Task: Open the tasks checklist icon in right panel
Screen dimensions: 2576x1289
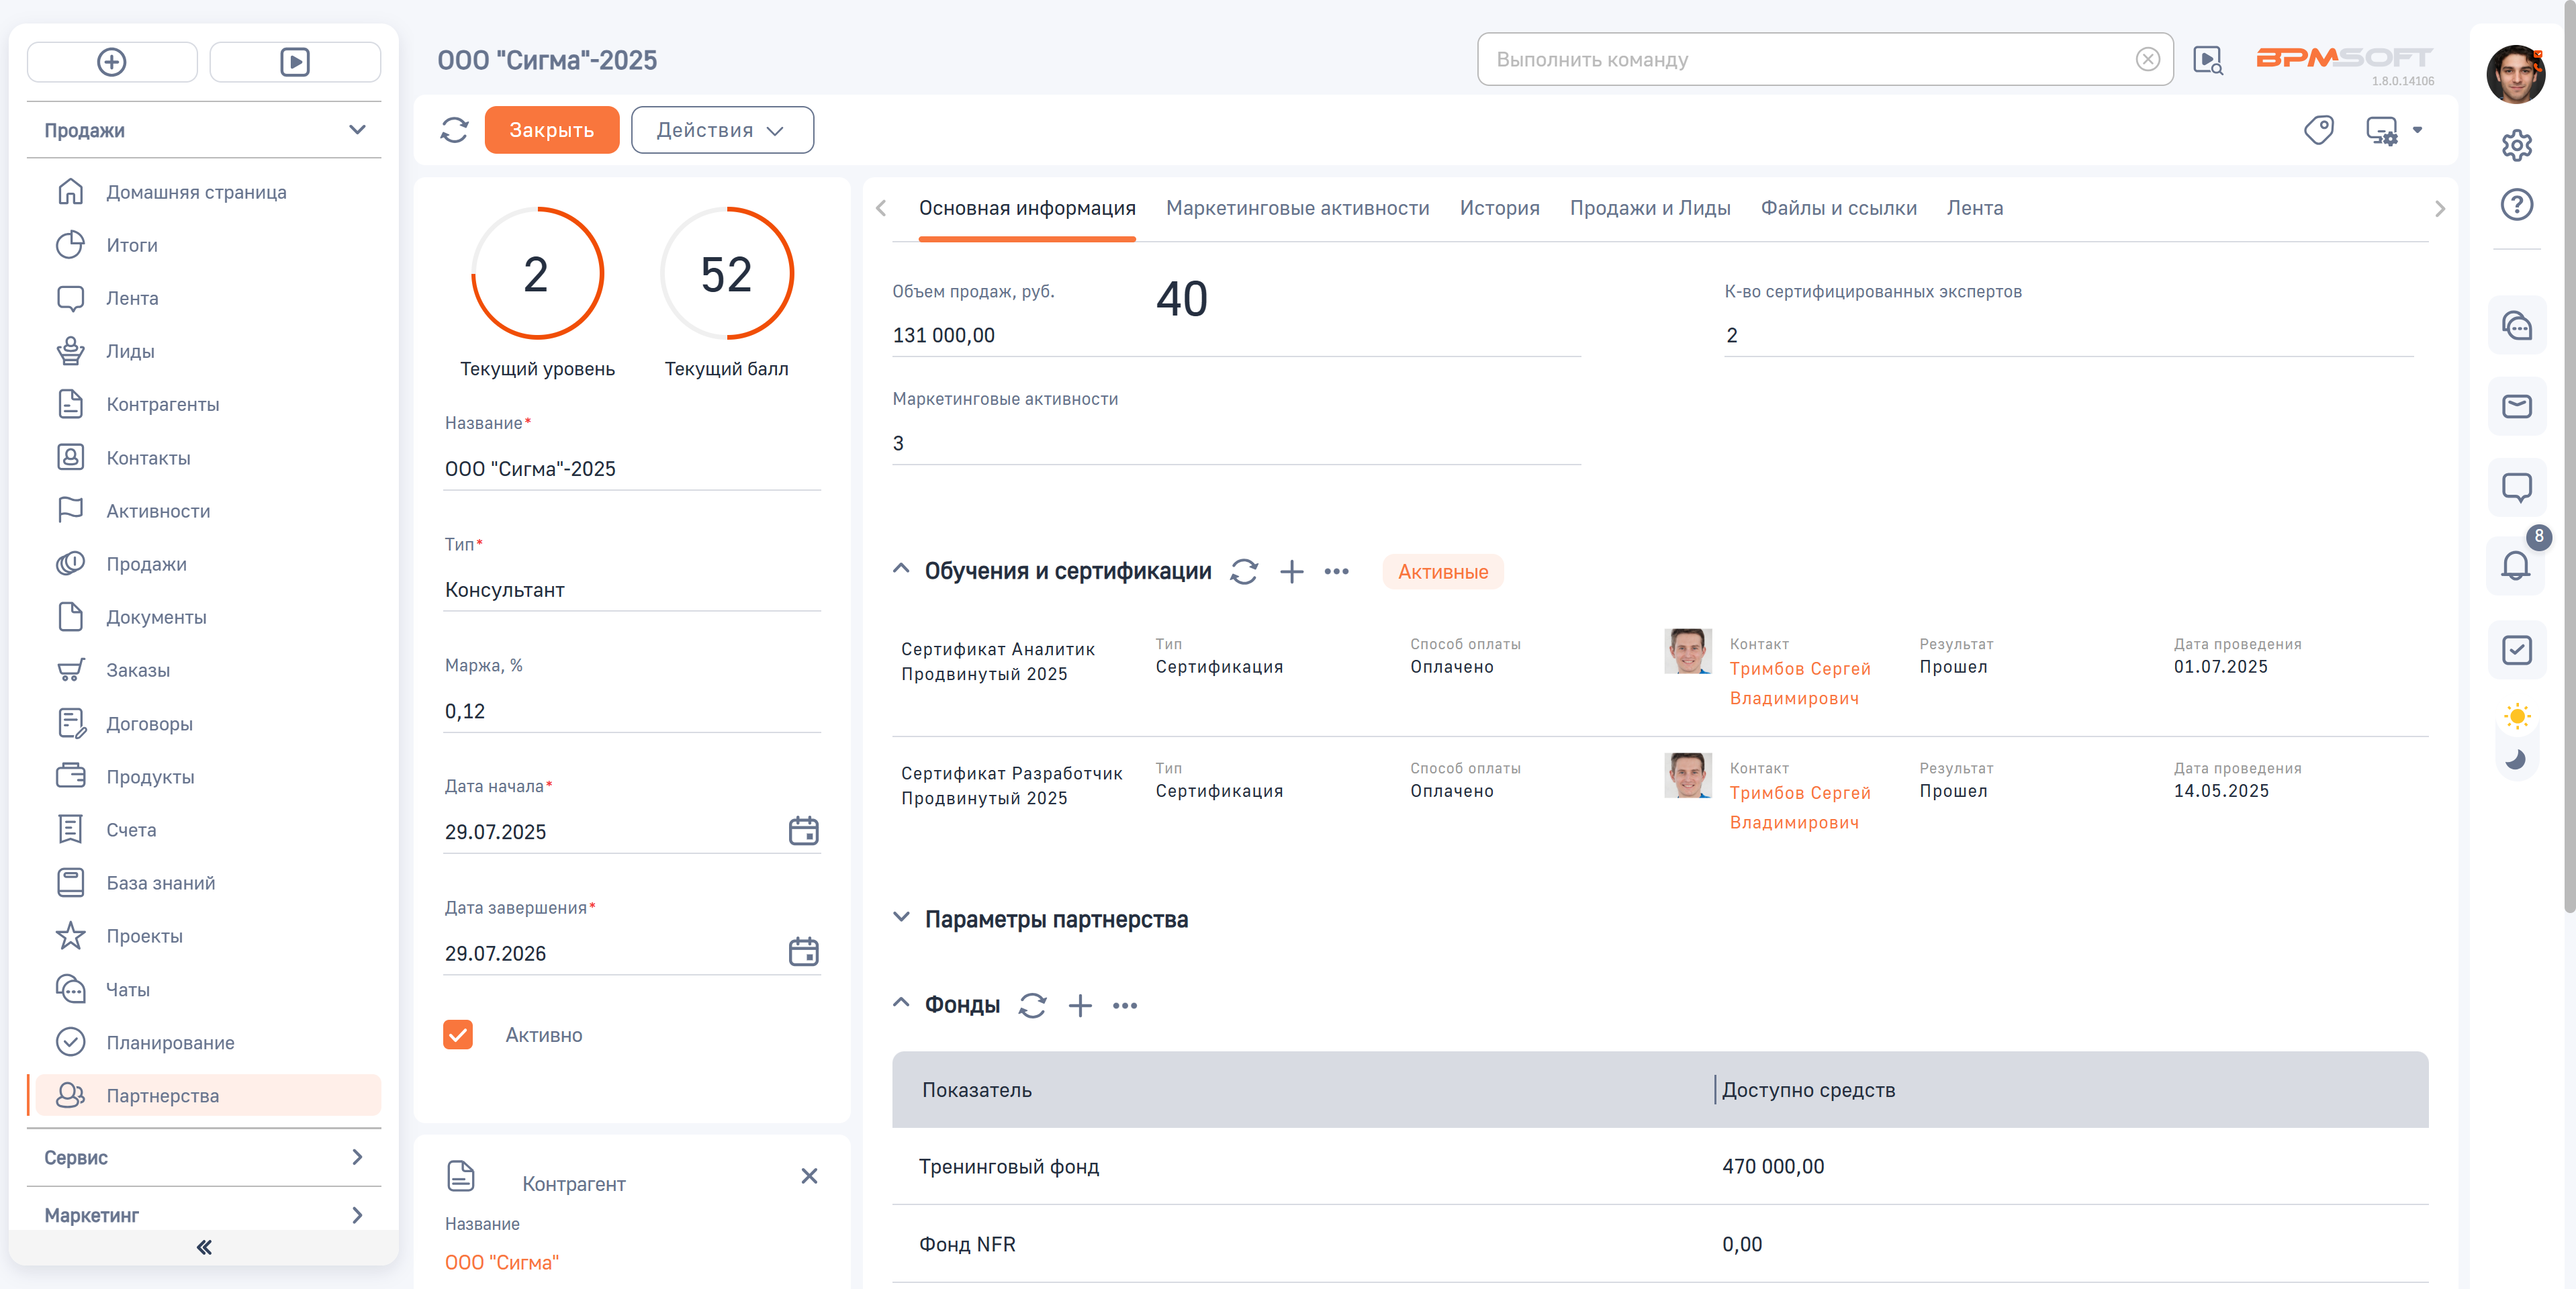Action: [2516, 650]
